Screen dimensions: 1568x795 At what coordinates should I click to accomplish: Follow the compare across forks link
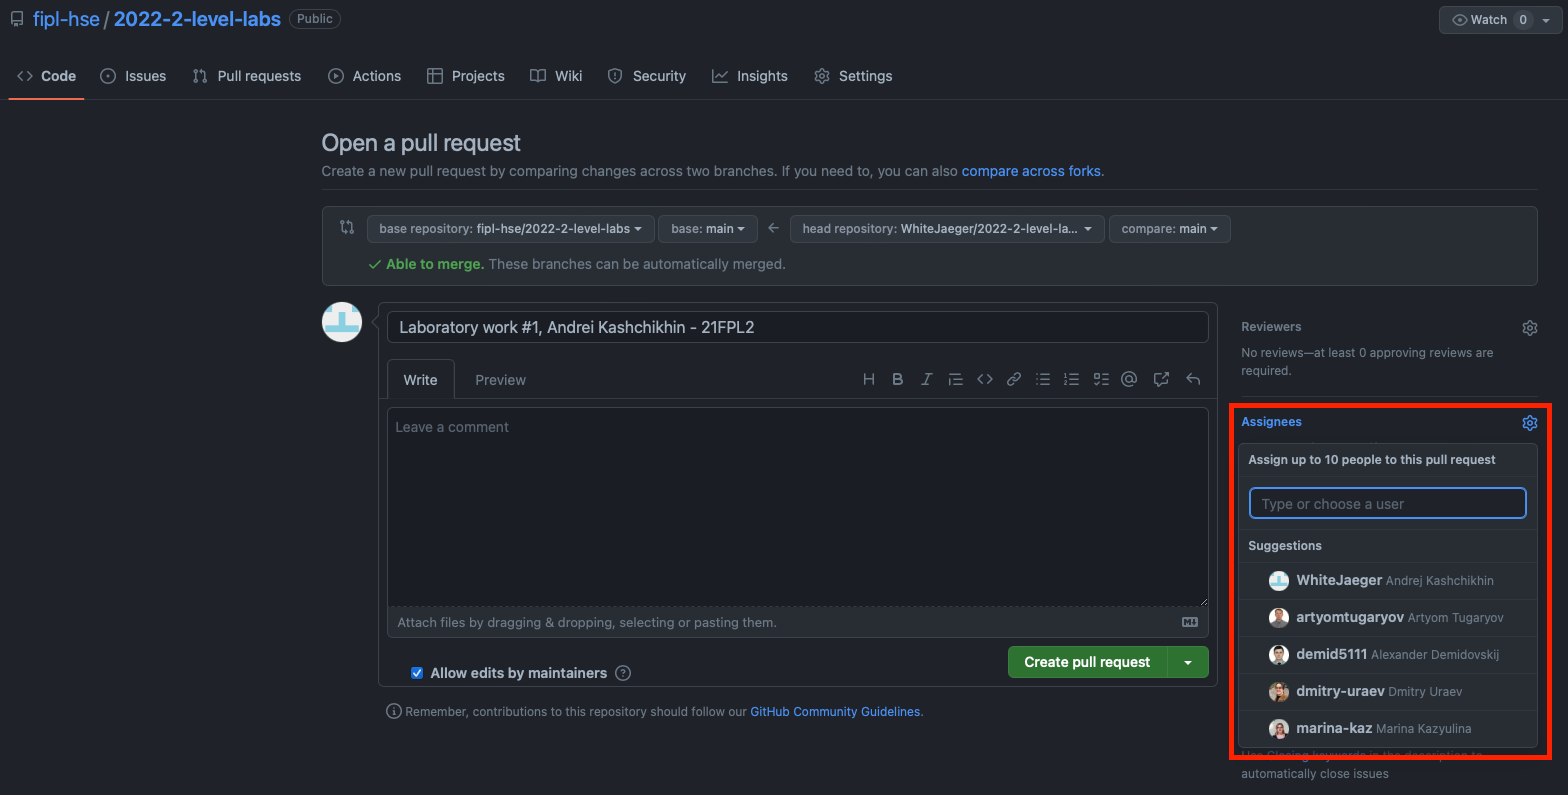1031,171
